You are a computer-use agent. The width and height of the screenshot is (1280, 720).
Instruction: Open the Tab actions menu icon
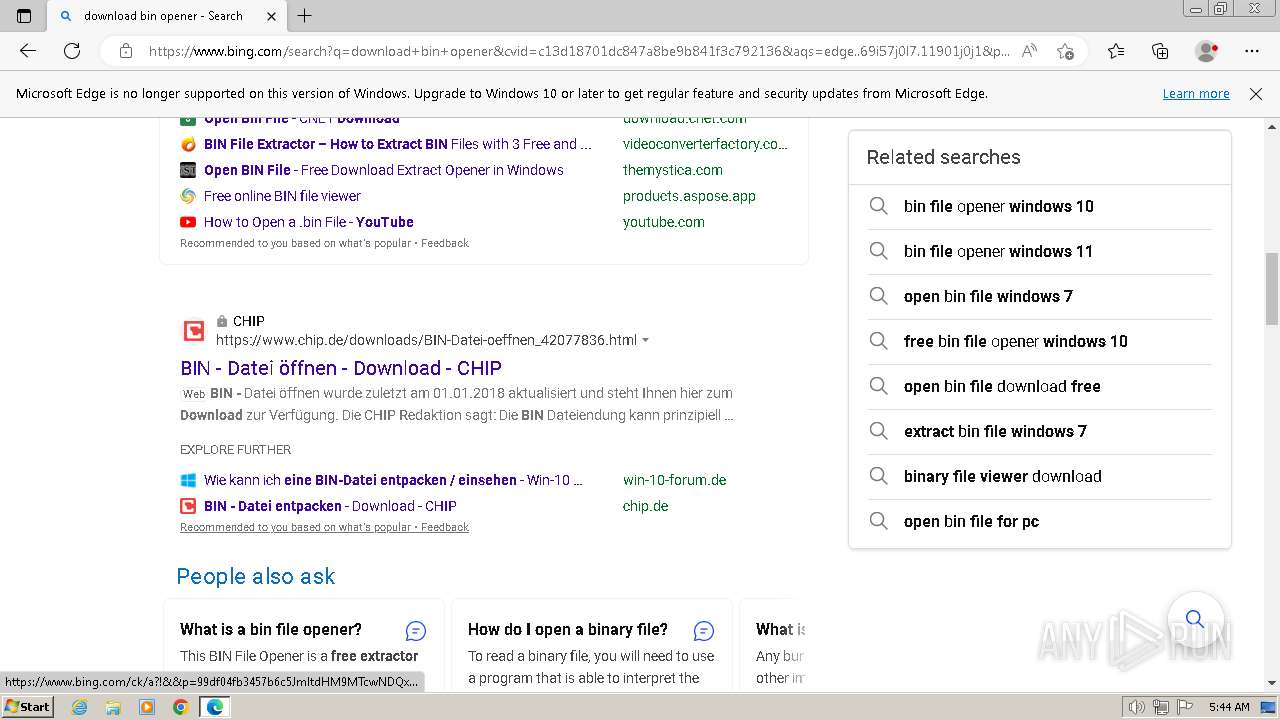click(x=24, y=16)
